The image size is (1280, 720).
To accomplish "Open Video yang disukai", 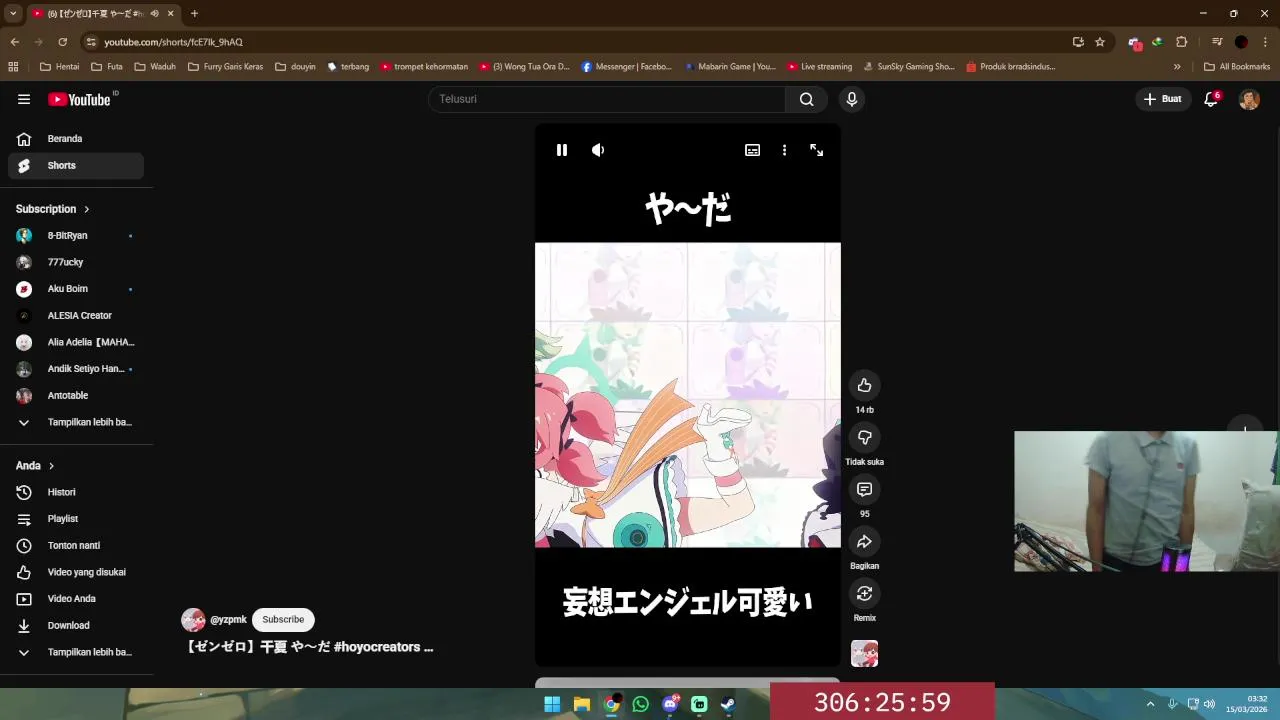I will click(76, 572).
